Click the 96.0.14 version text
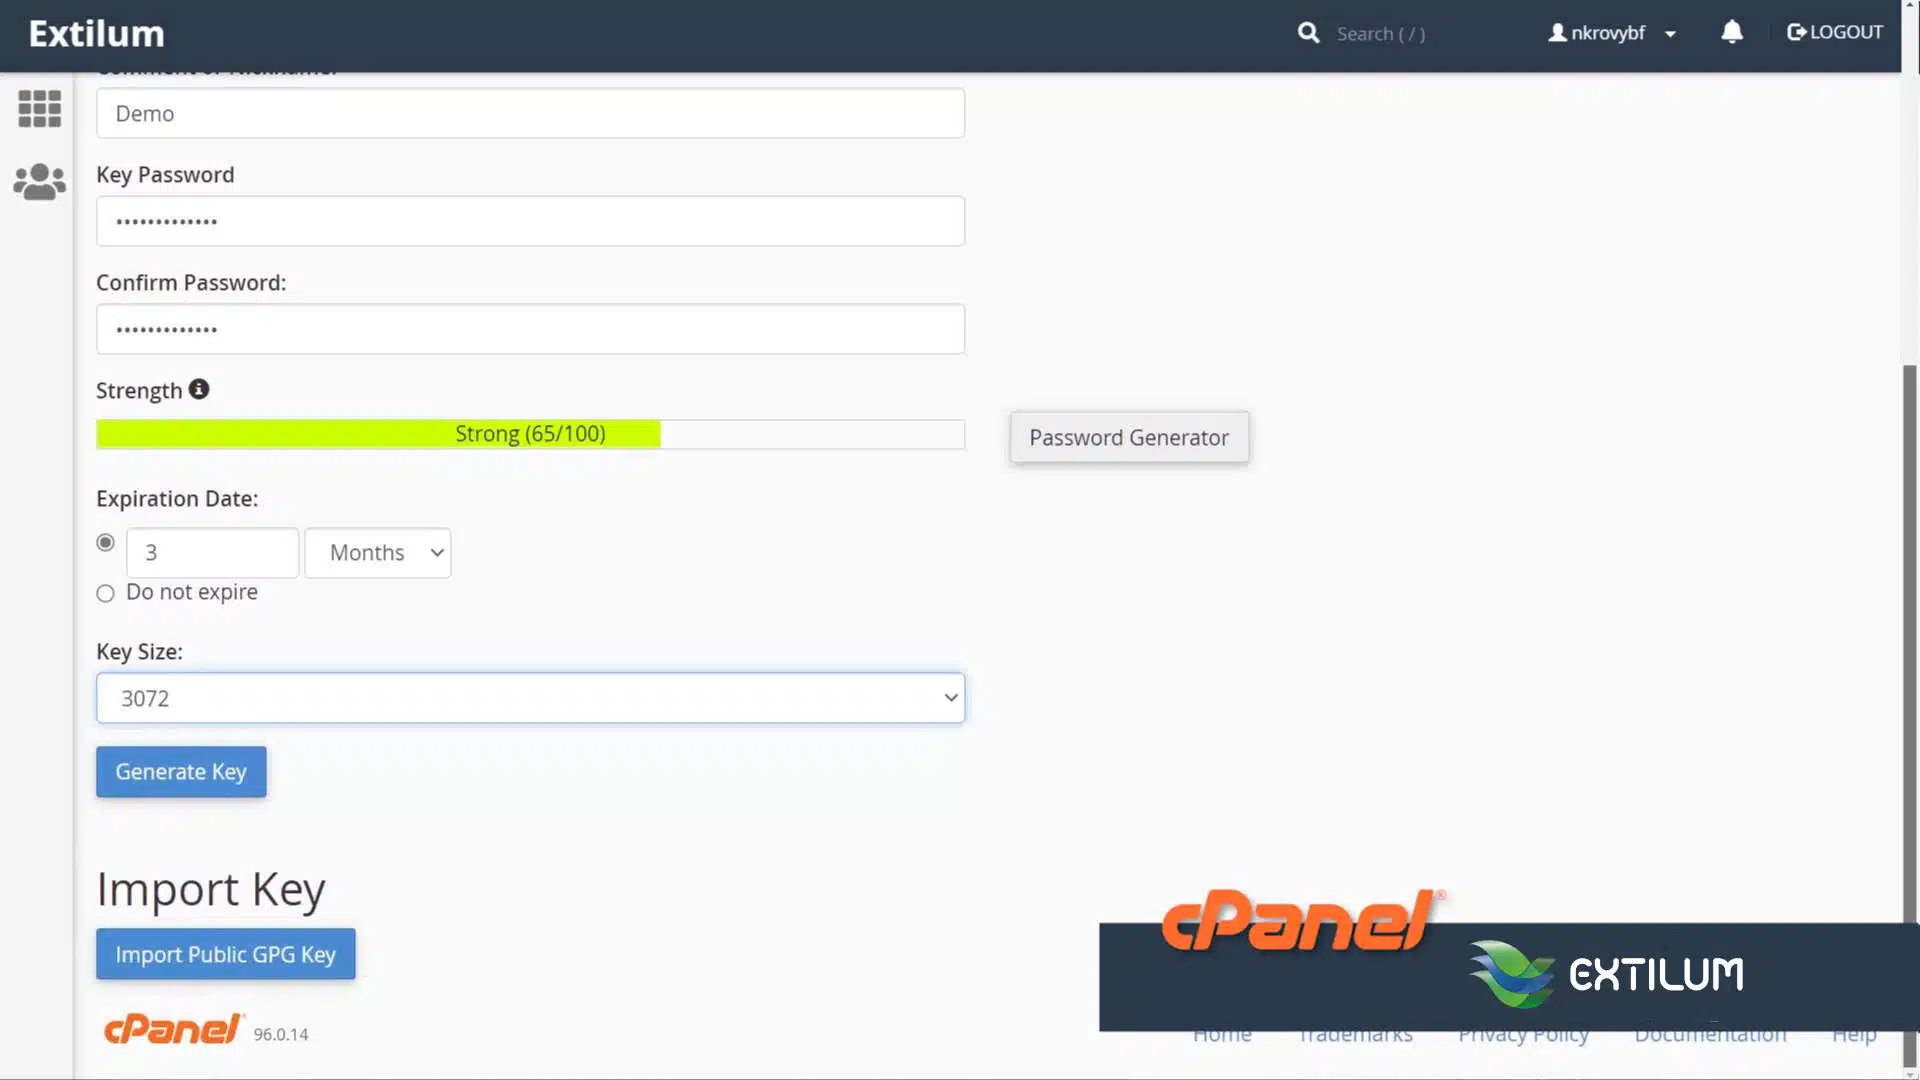The image size is (1920, 1080). [x=281, y=1034]
